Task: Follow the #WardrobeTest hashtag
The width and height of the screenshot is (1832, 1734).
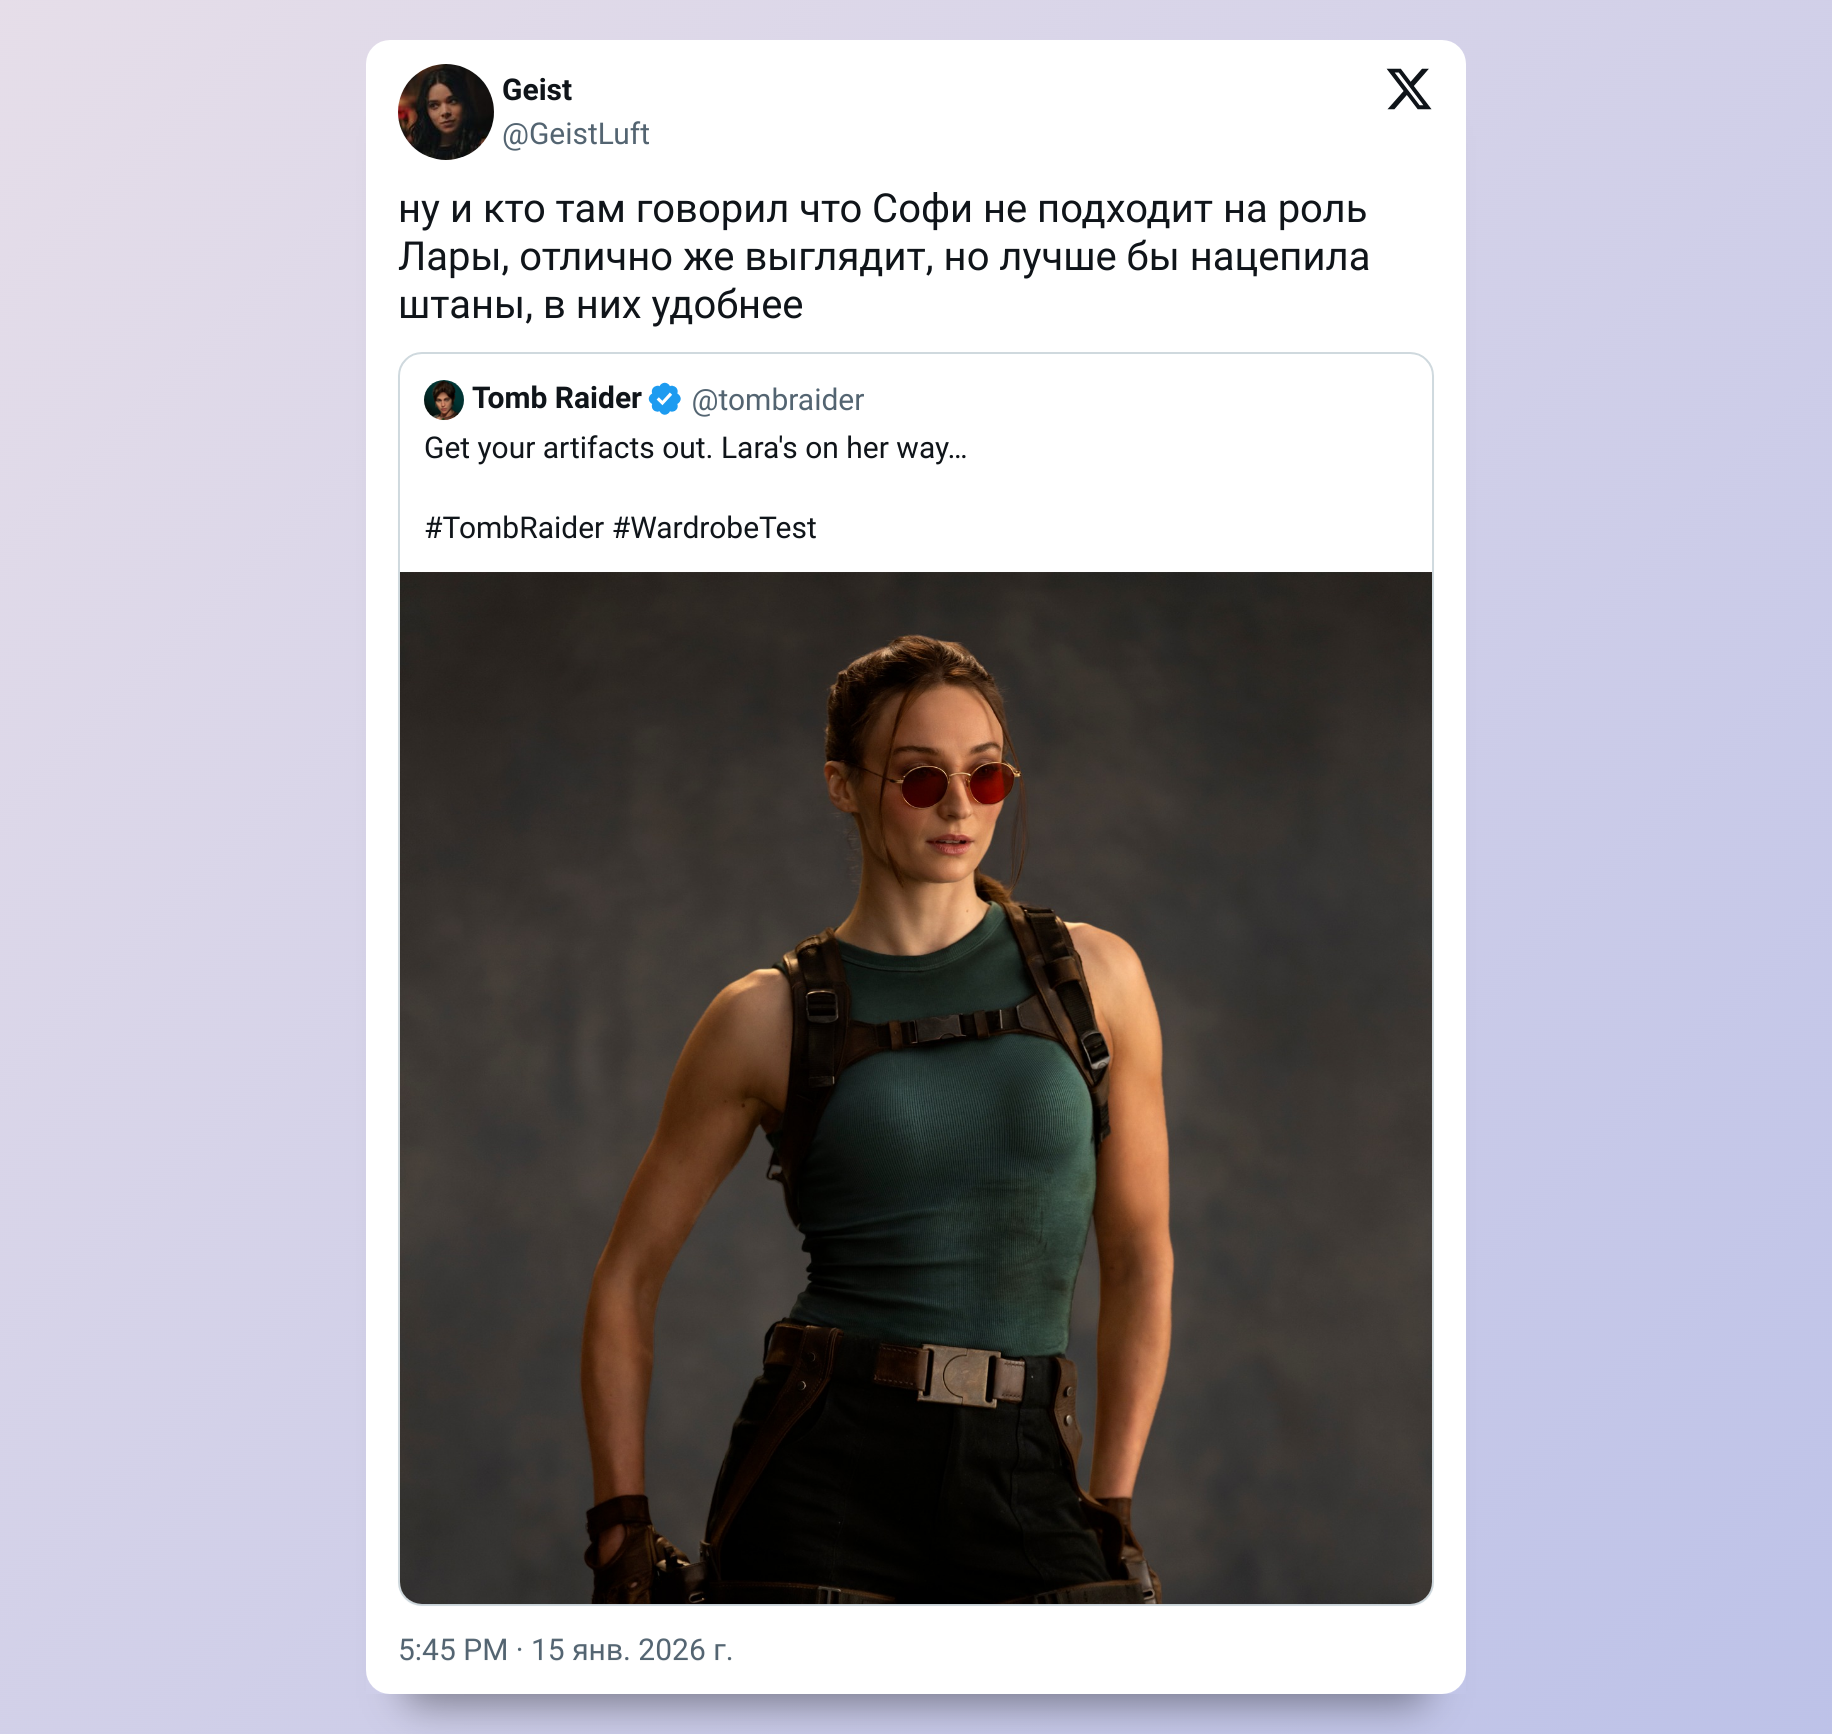Action: [x=714, y=528]
